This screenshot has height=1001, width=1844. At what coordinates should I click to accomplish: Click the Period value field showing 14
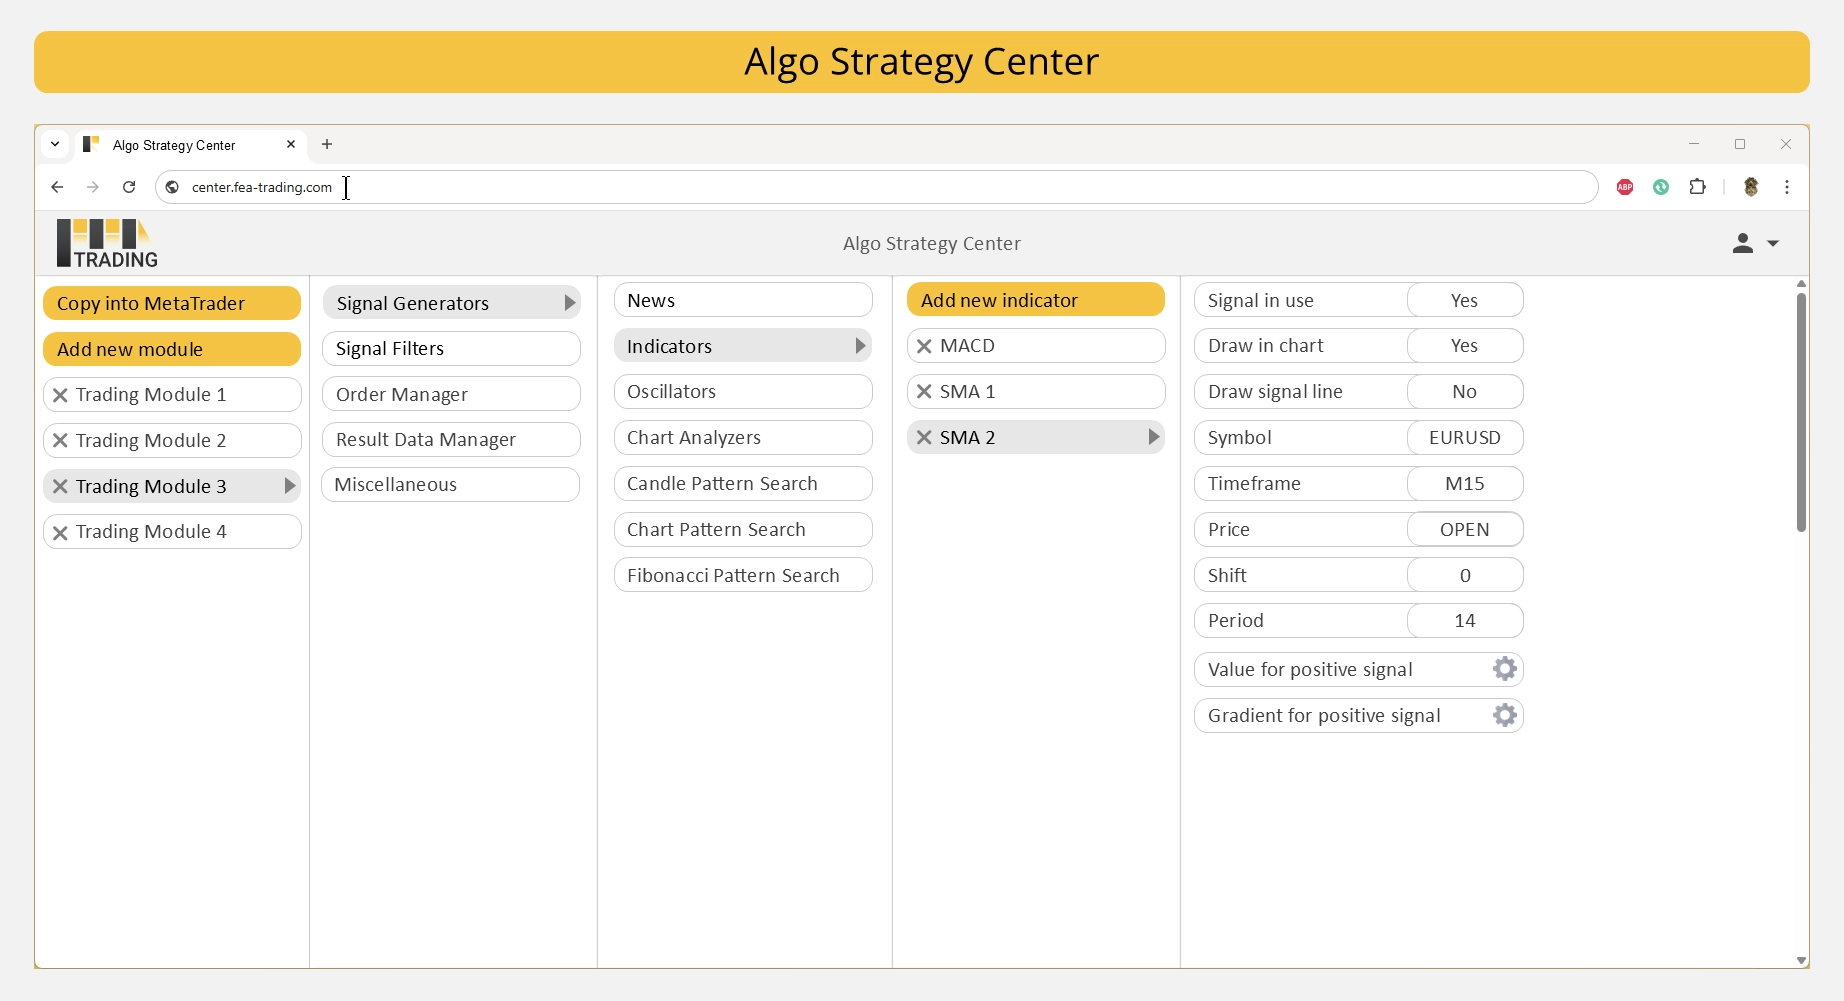(1465, 621)
